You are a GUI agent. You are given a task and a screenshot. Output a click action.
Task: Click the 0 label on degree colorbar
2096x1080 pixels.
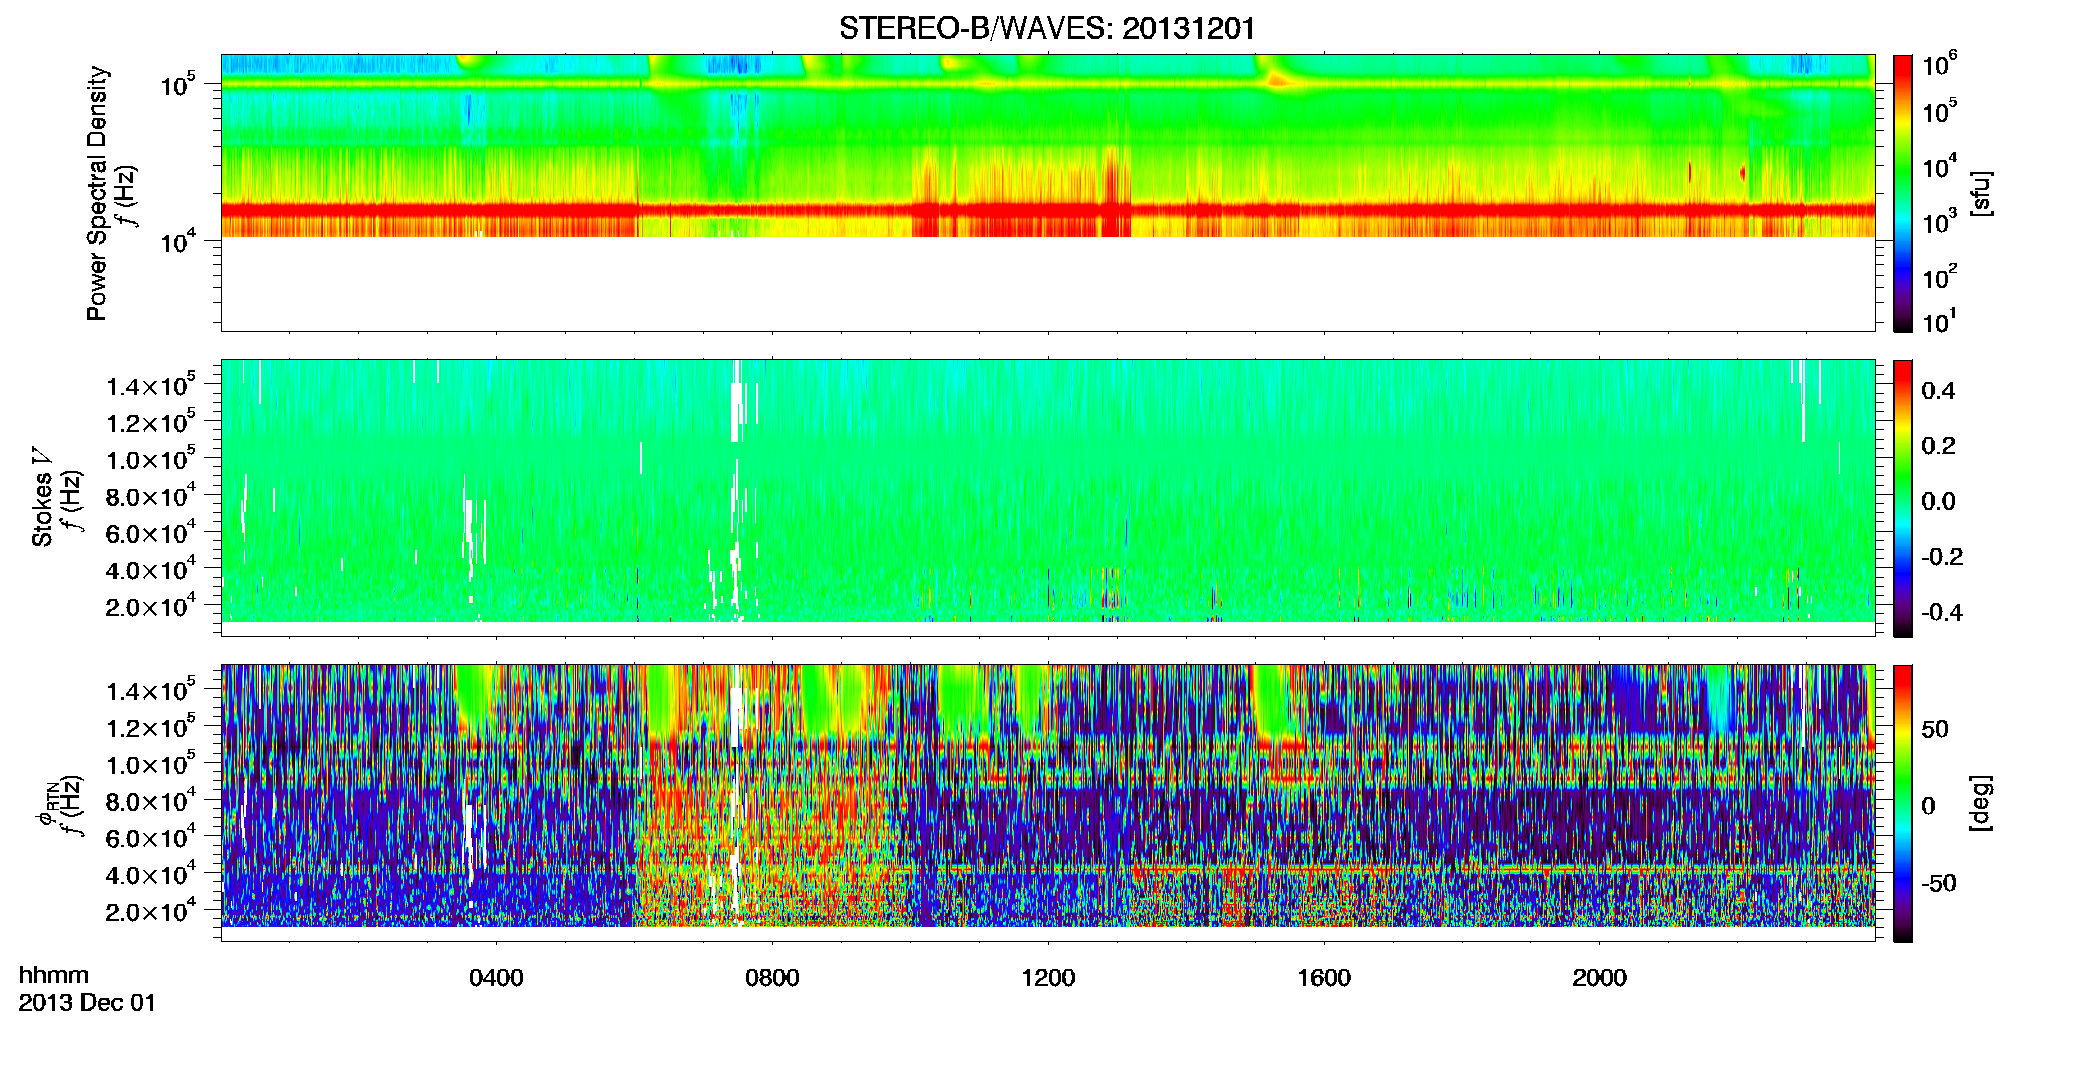(x=1929, y=806)
